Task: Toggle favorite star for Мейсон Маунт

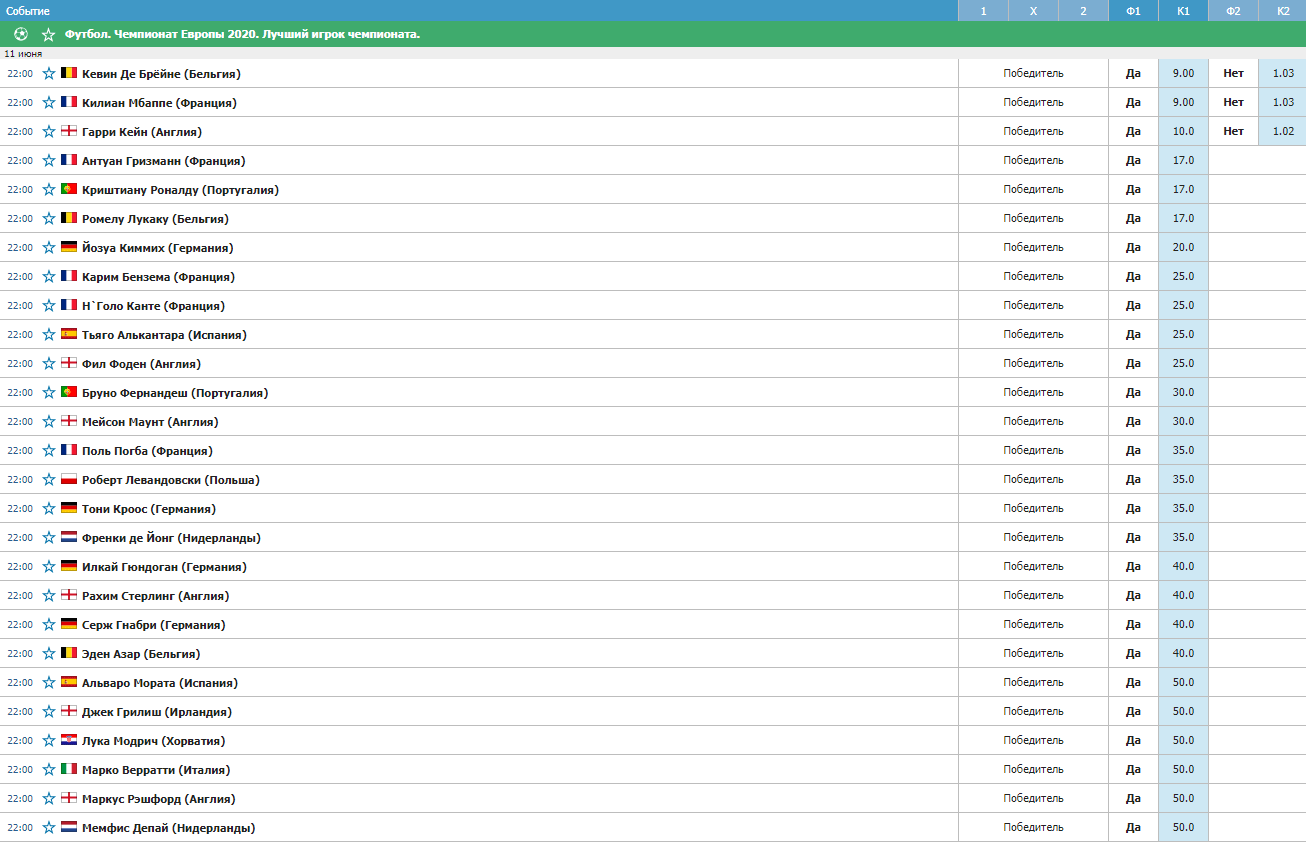Action: click(x=49, y=421)
